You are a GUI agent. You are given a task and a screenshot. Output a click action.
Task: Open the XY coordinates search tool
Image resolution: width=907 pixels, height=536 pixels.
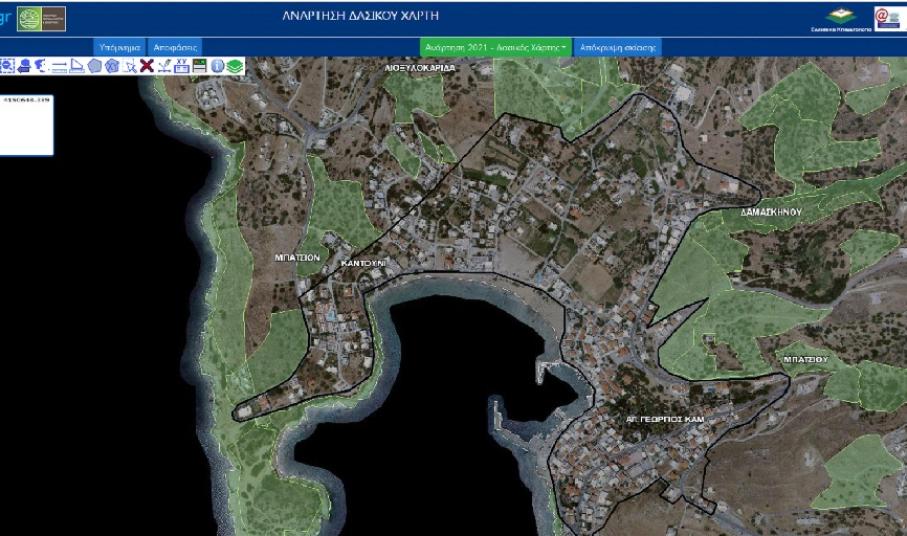182,65
